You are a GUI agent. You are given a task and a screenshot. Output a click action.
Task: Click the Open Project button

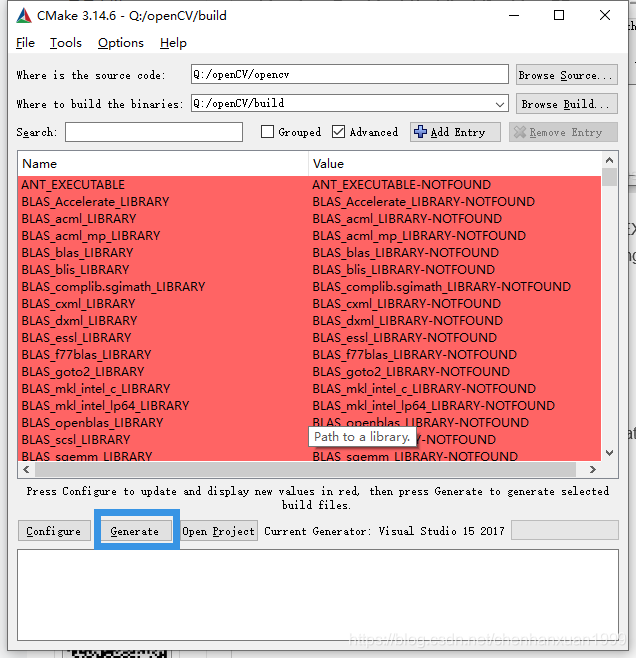(x=219, y=531)
